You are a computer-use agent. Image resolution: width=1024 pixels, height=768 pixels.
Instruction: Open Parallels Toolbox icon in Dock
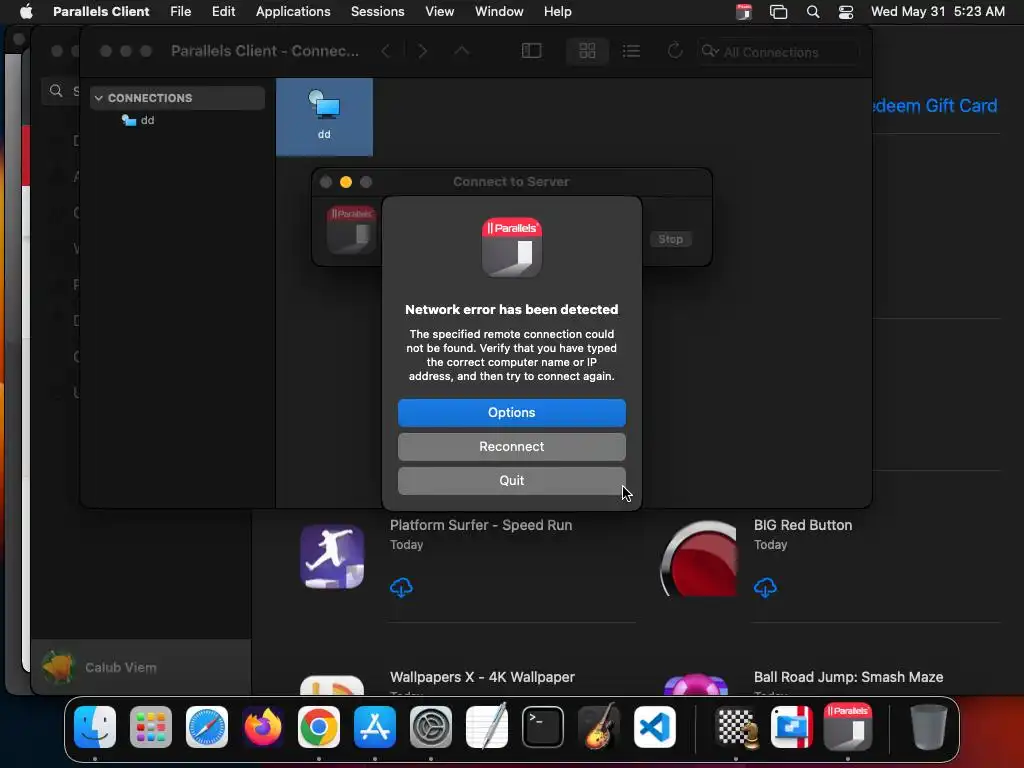(792, 727)
